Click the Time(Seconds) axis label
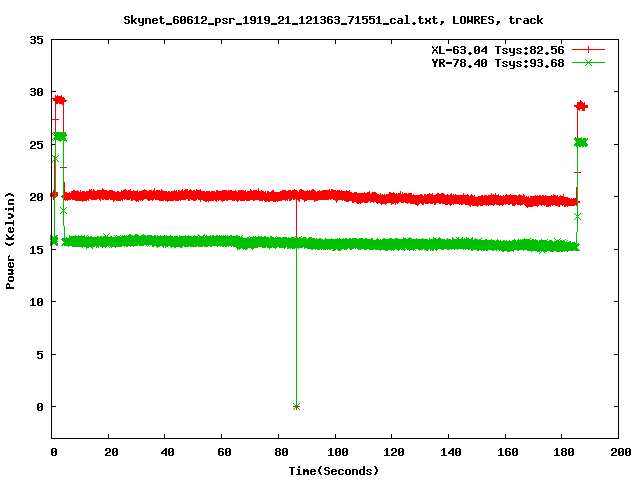Screen dimensions: 640x480 334,471
